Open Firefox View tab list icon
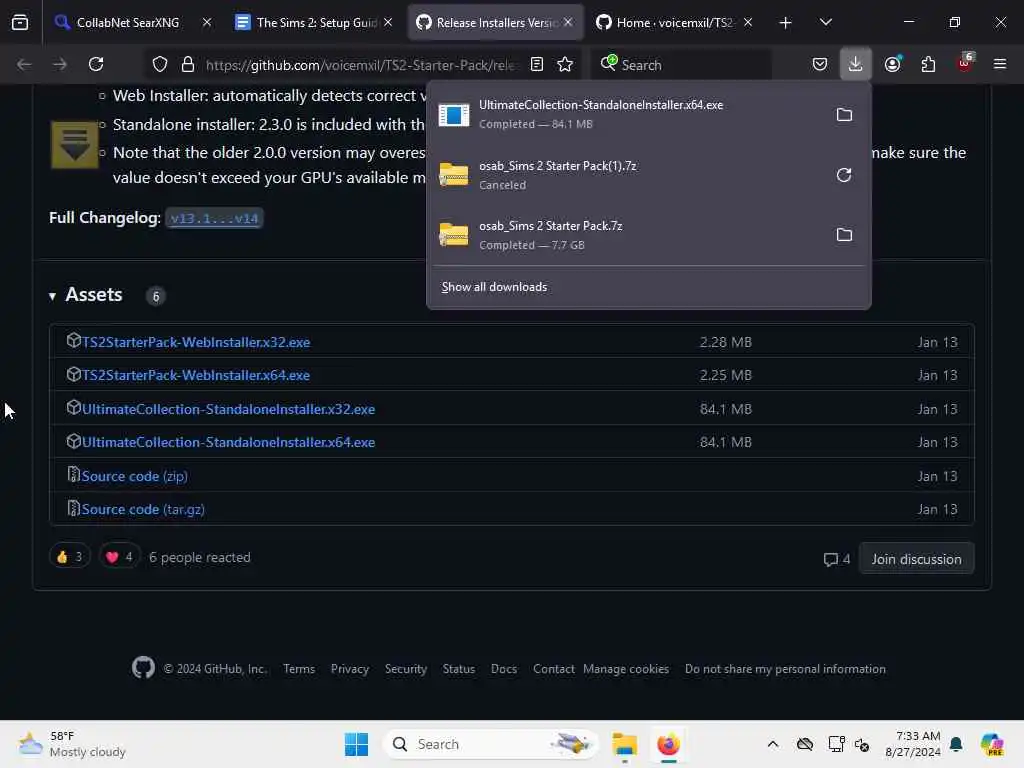Image resolution: width=1024 pixels, height=768 pixels. coord(20,22)
